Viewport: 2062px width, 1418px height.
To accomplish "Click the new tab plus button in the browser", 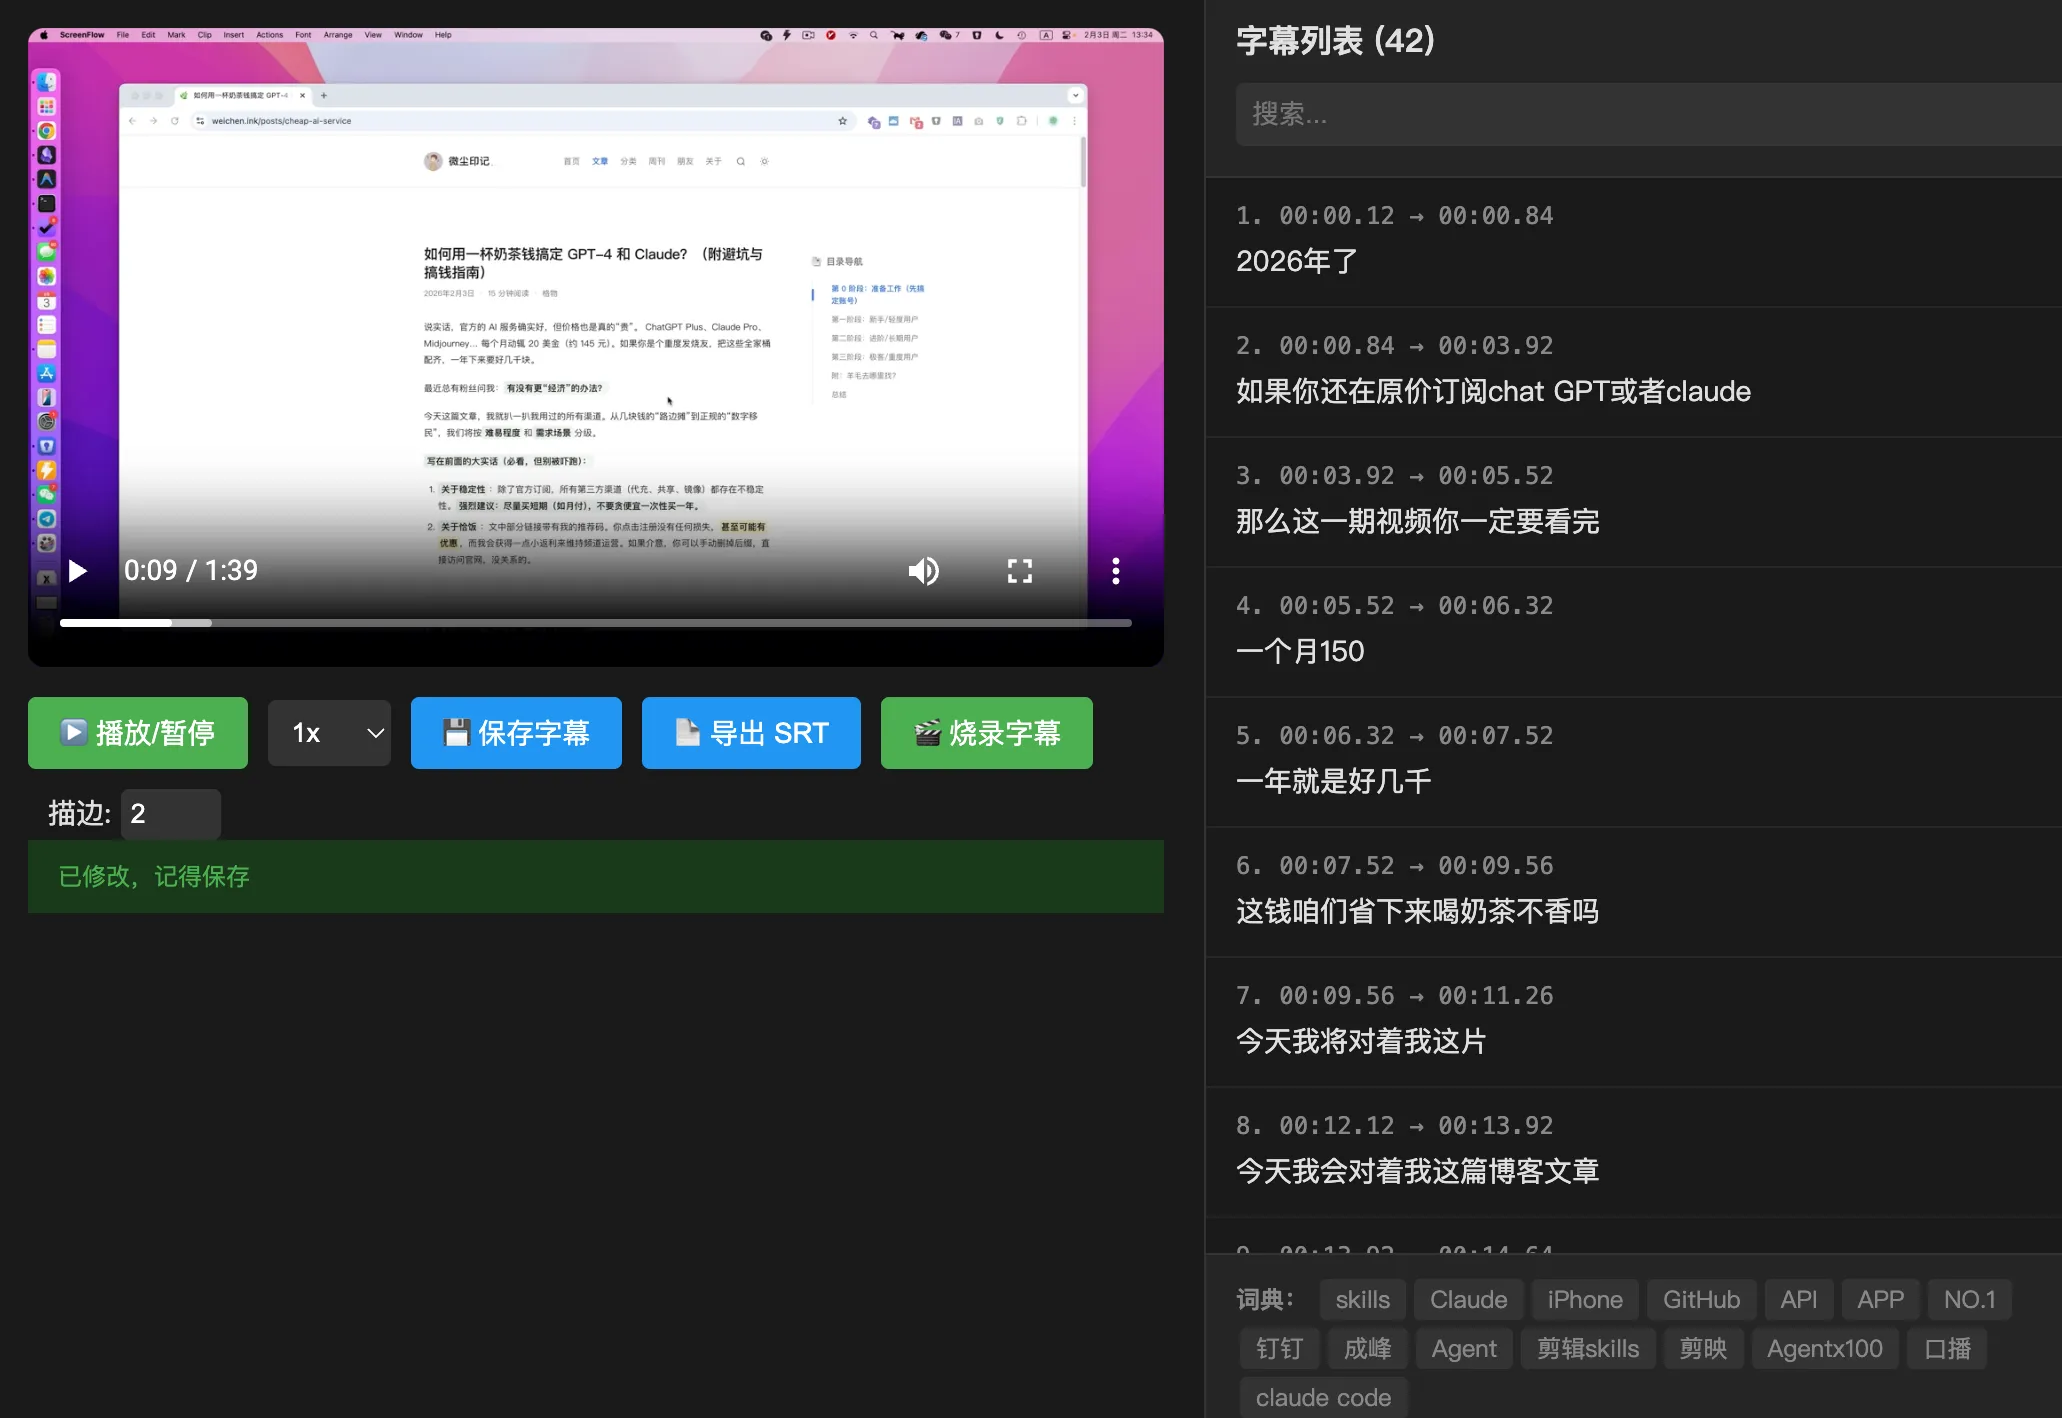I will coord(324,95).
